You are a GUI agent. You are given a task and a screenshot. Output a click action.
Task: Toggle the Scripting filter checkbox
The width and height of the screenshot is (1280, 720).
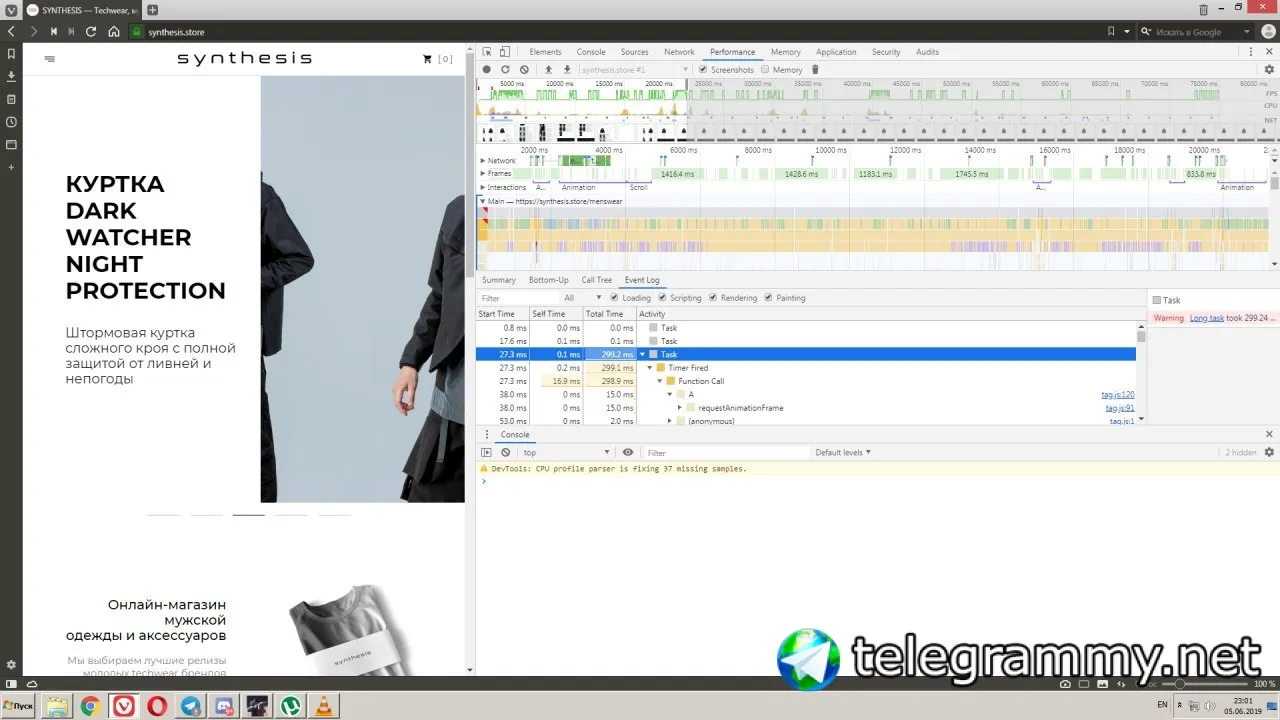coord(663,298)
